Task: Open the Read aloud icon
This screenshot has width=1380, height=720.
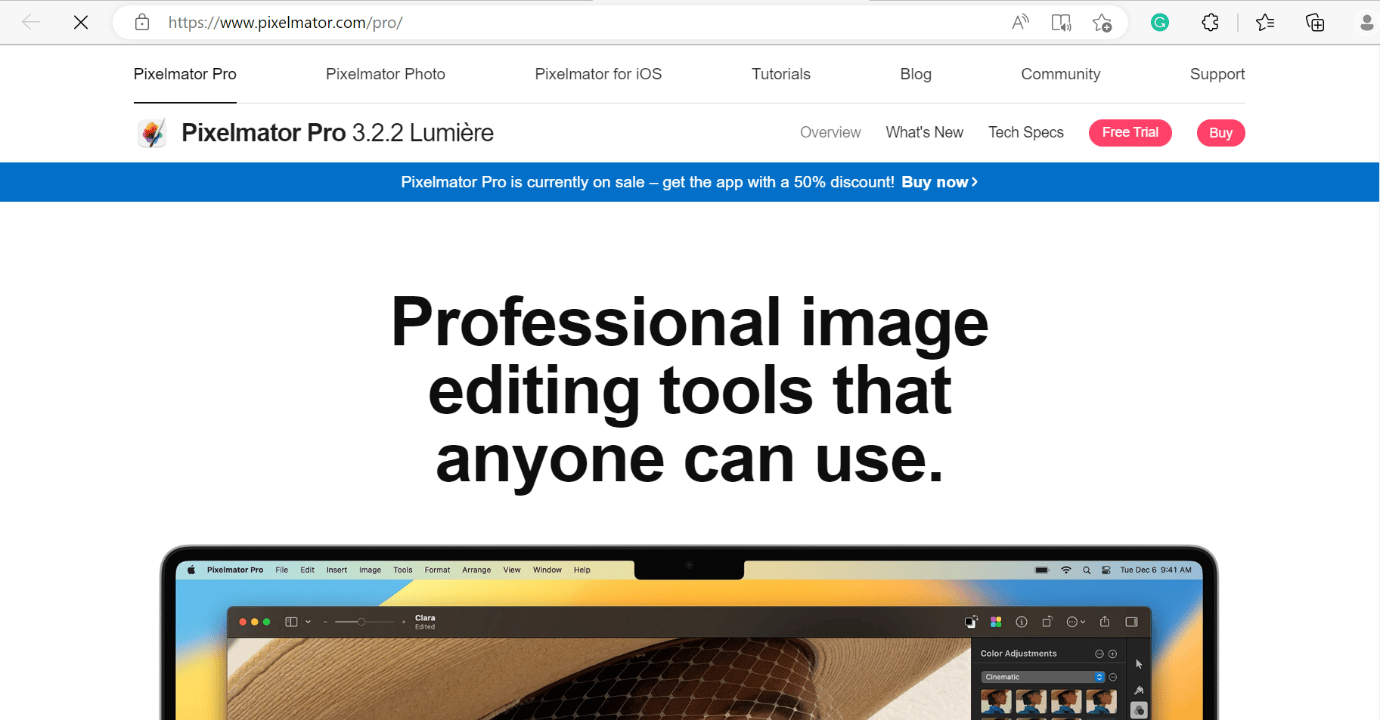Action: (1020, 22)
